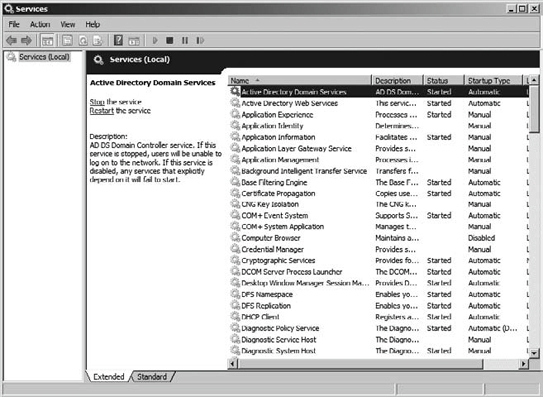Select the Application Information service
The height and width of the screenshot is (397, 543).
(378, 137)
